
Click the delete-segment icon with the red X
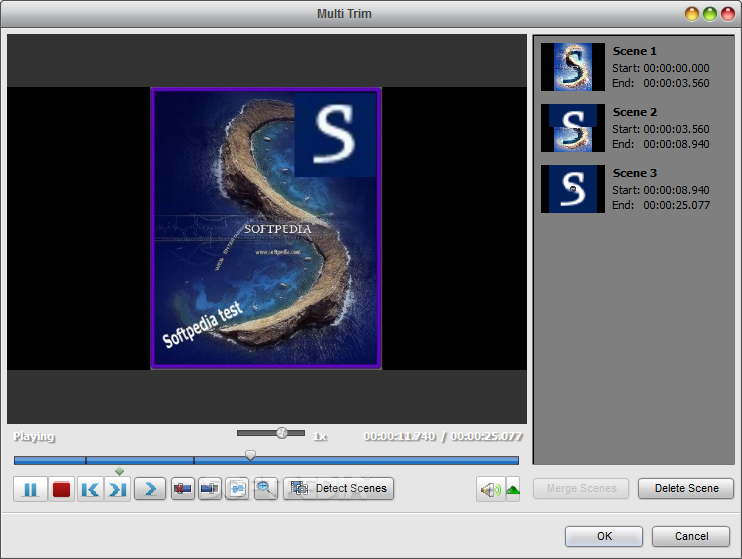[x=183, y=488]
